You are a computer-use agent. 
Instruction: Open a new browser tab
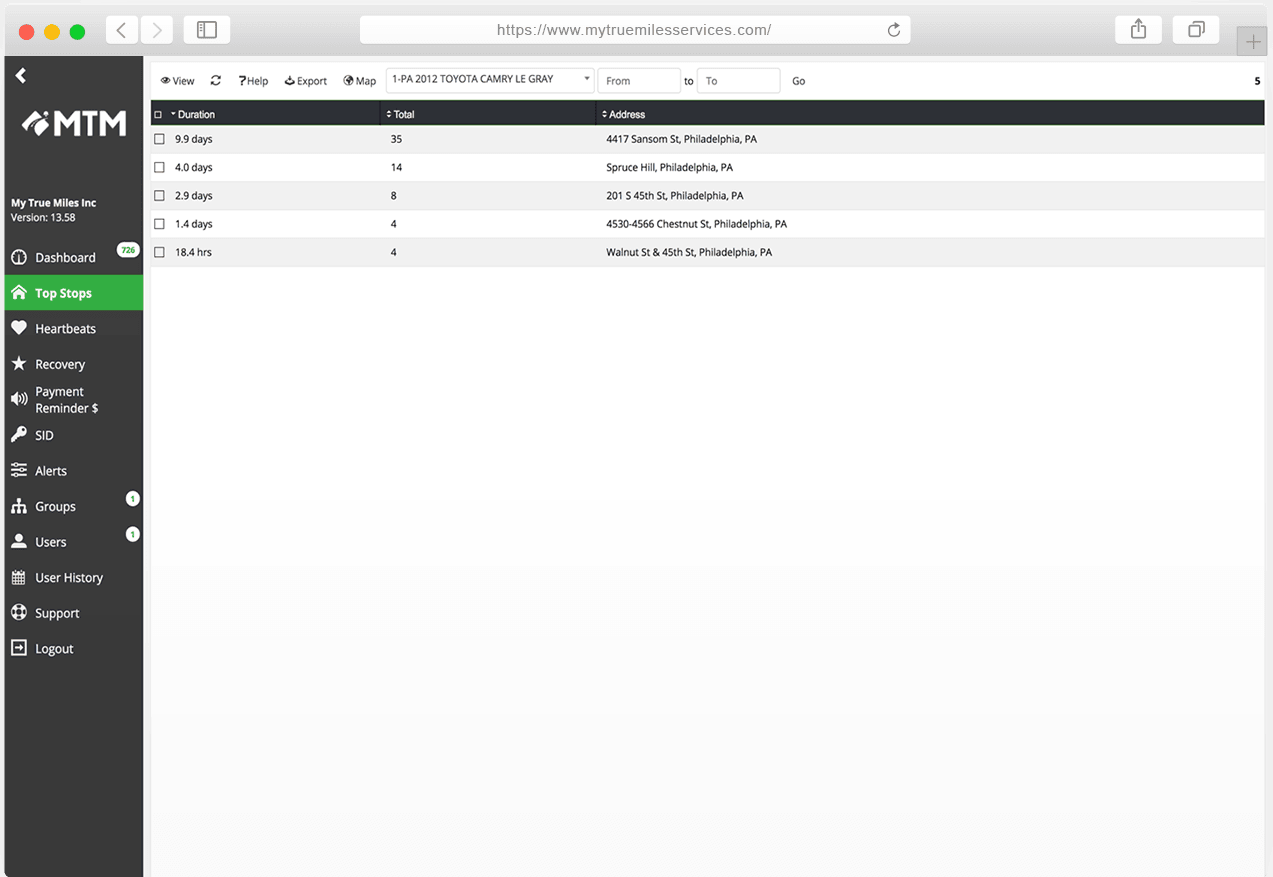[1253, 42]
